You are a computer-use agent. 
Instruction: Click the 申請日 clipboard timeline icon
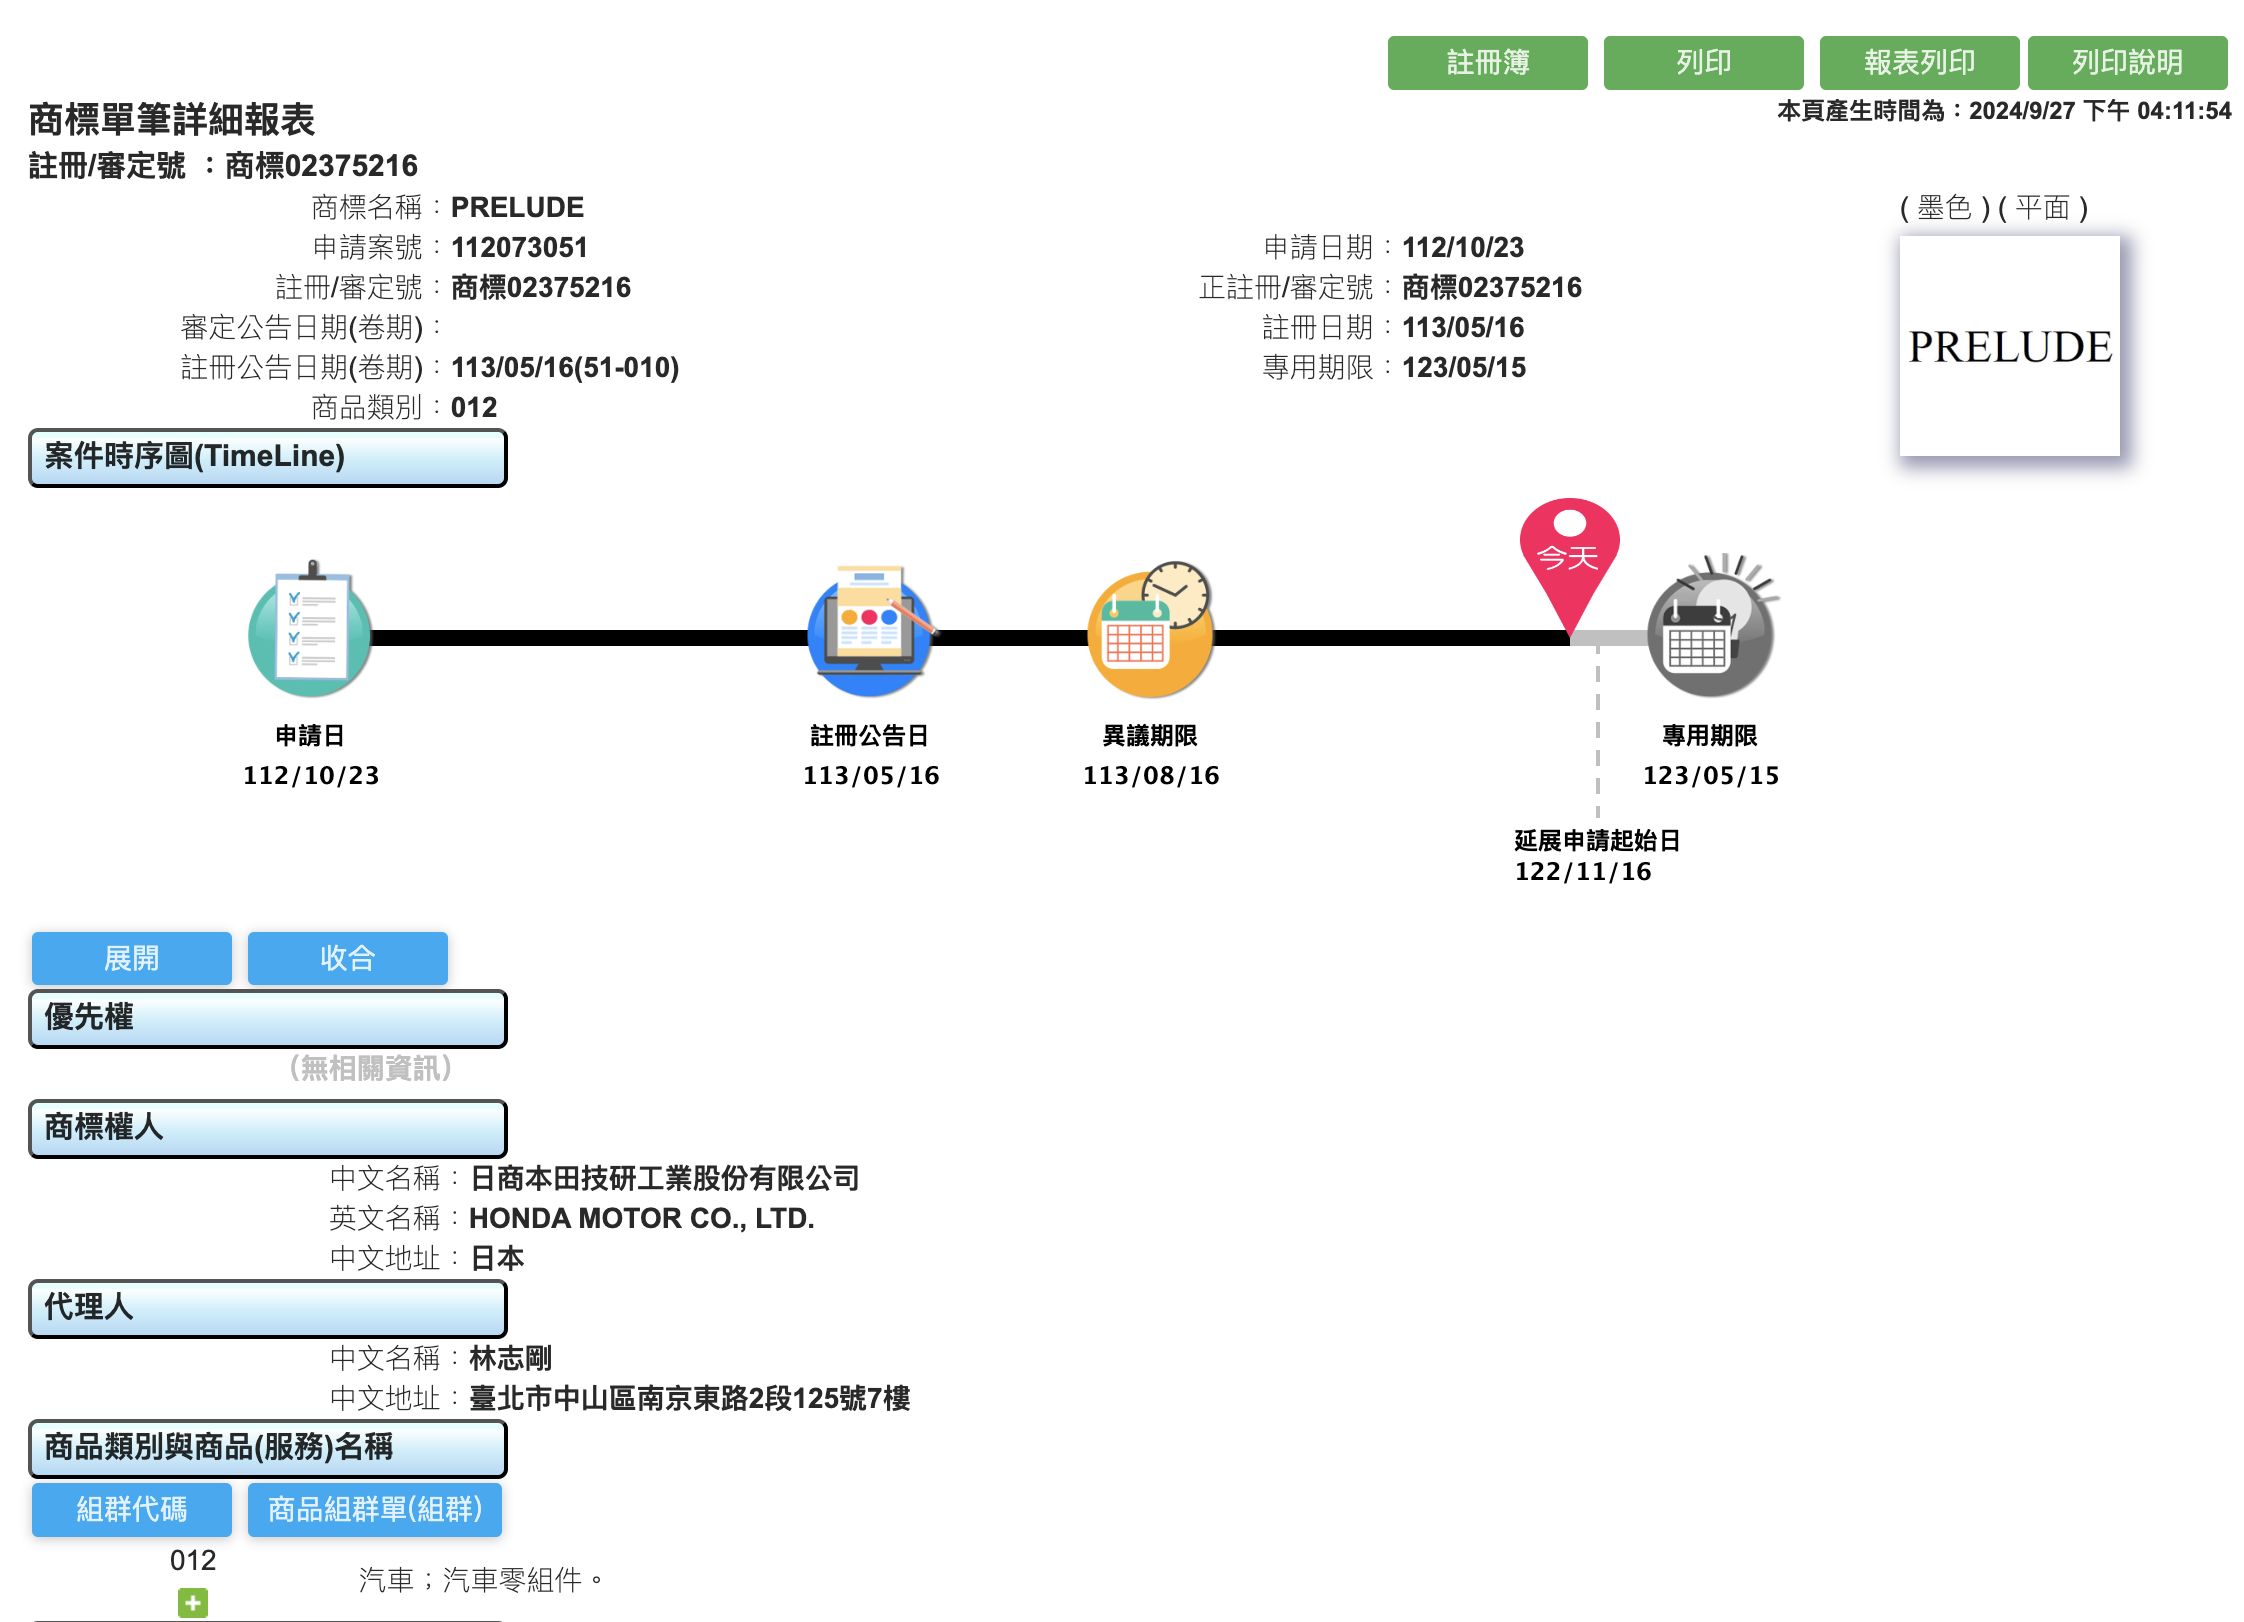pos(311,630)
